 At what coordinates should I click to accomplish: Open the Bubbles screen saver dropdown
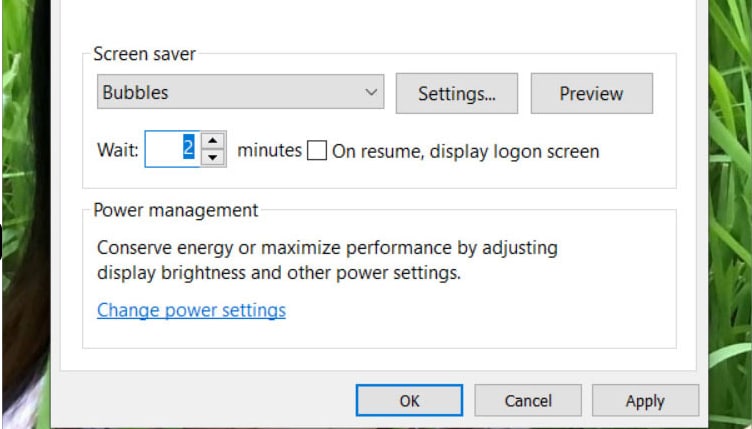(230, 93)
